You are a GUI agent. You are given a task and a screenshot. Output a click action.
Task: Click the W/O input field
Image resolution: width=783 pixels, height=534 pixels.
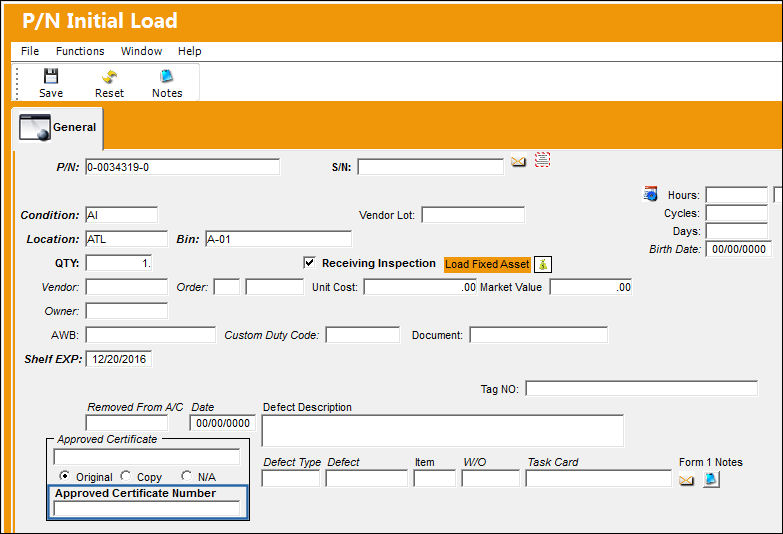point(490,478)
